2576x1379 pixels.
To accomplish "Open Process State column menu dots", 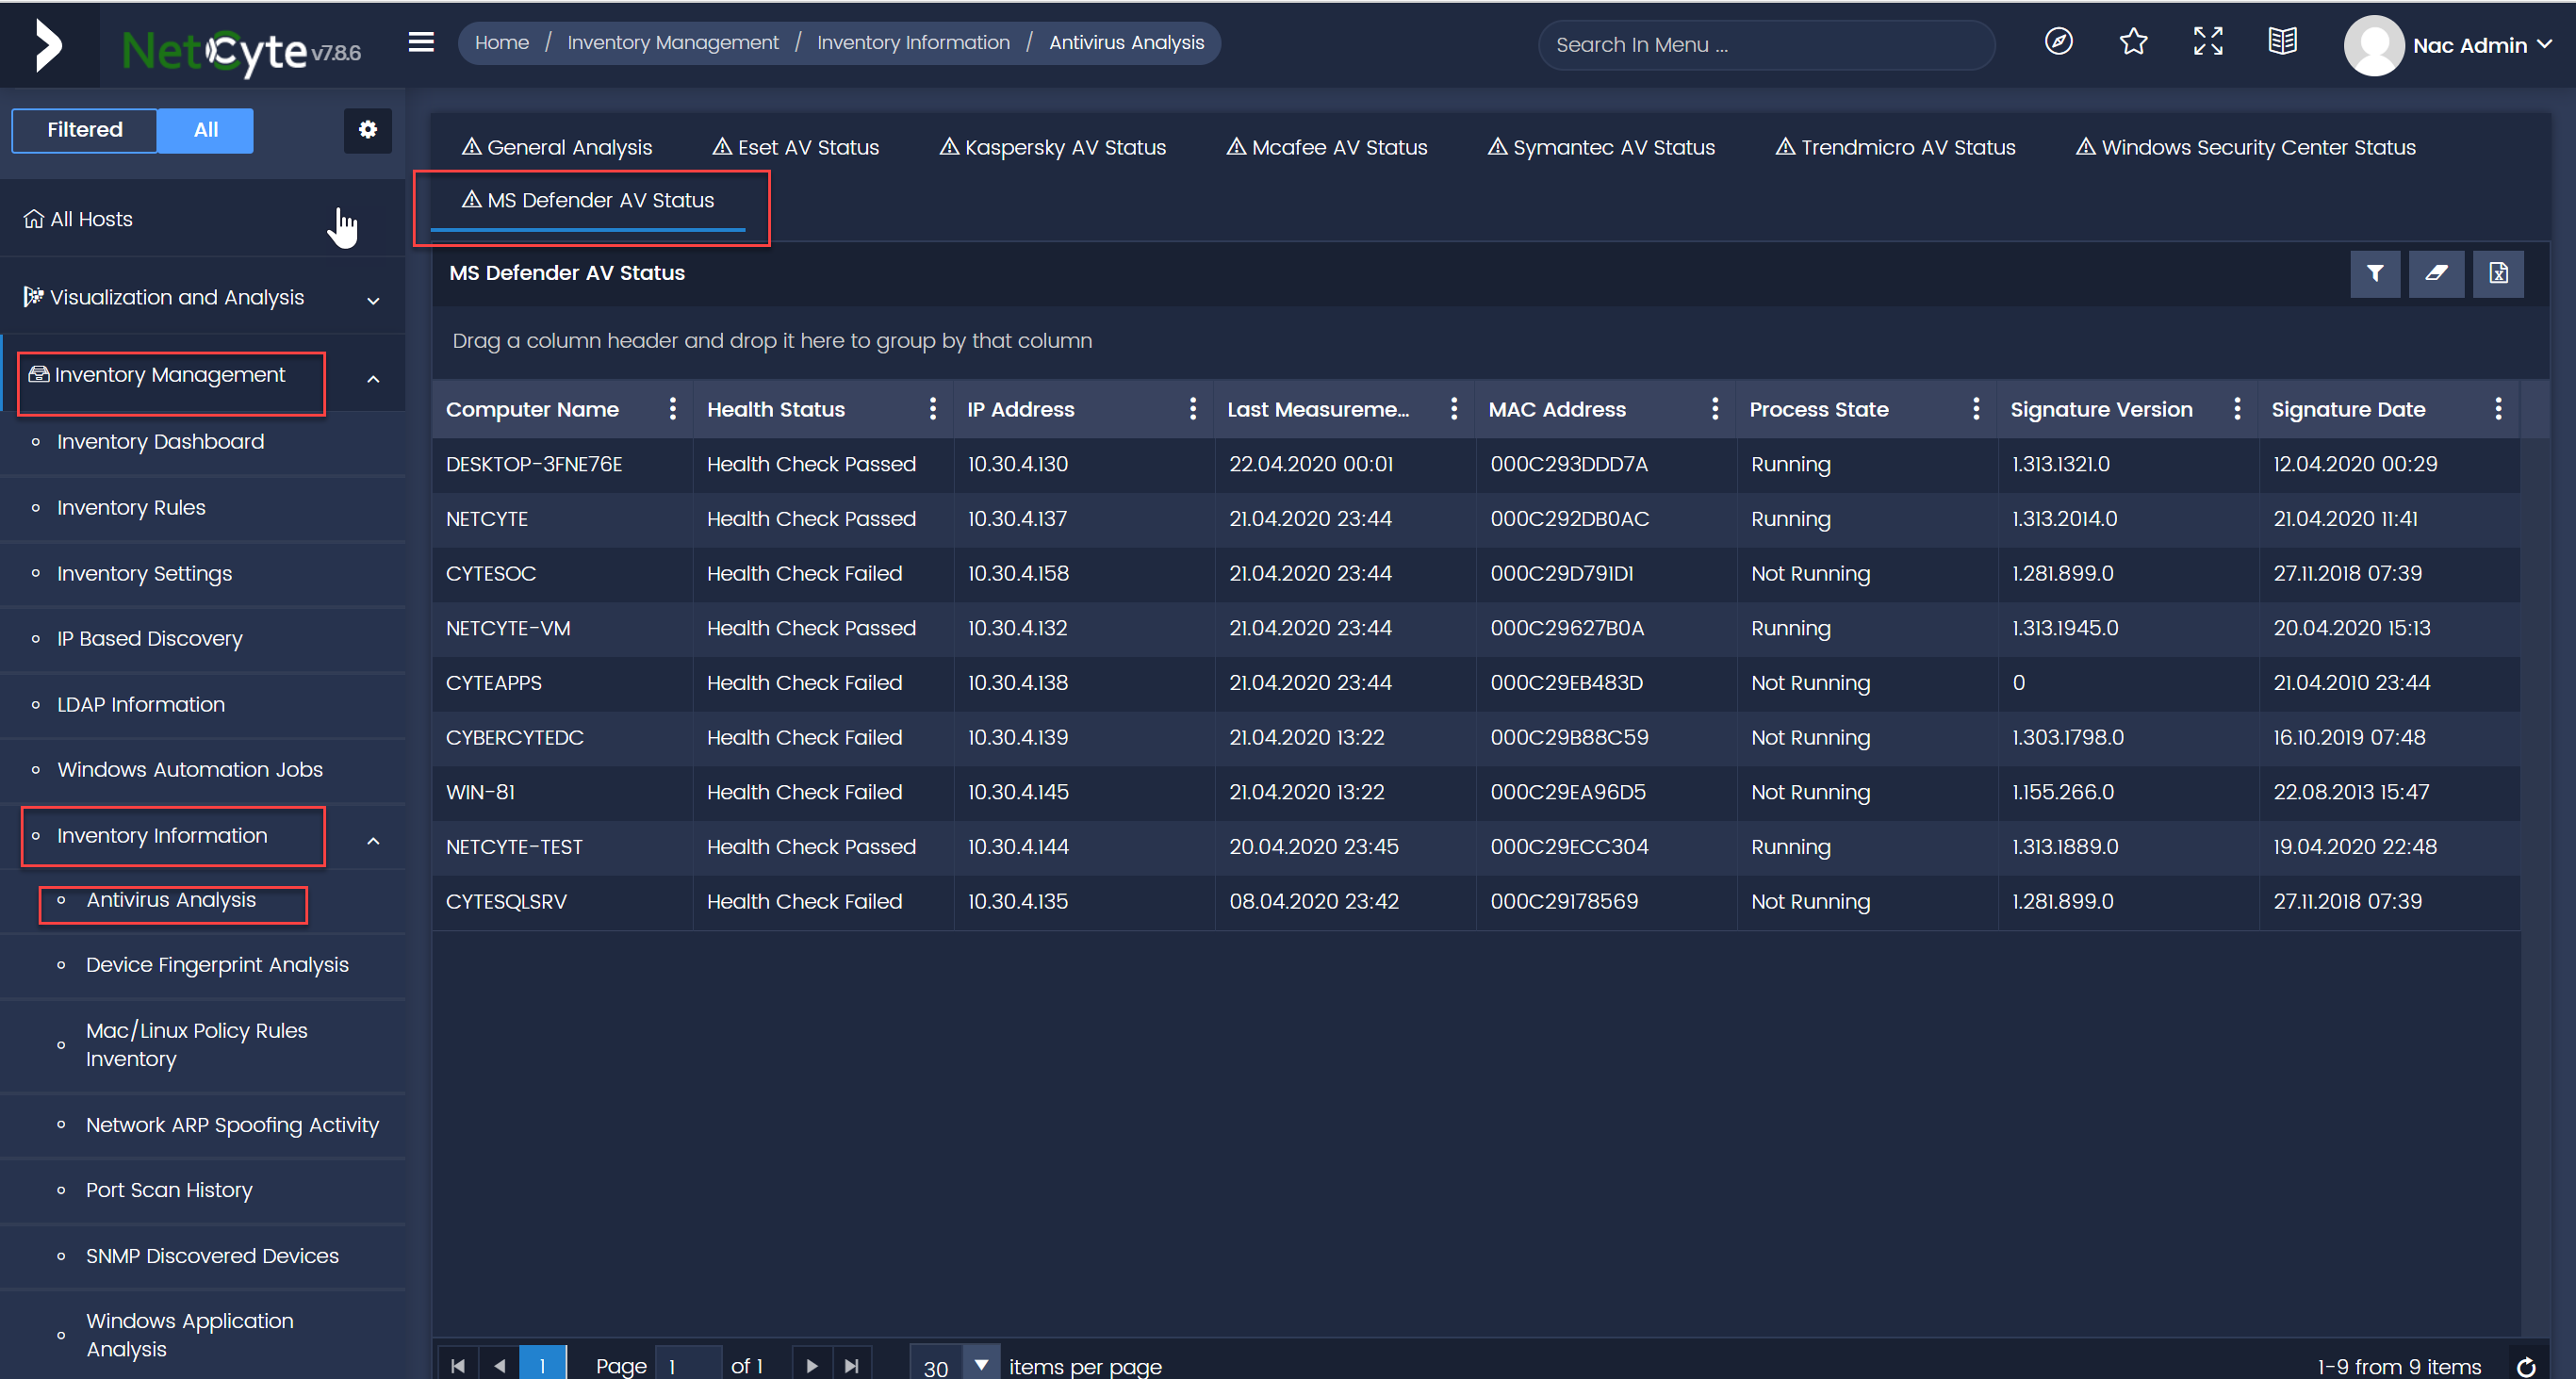I will point(1976,409).
